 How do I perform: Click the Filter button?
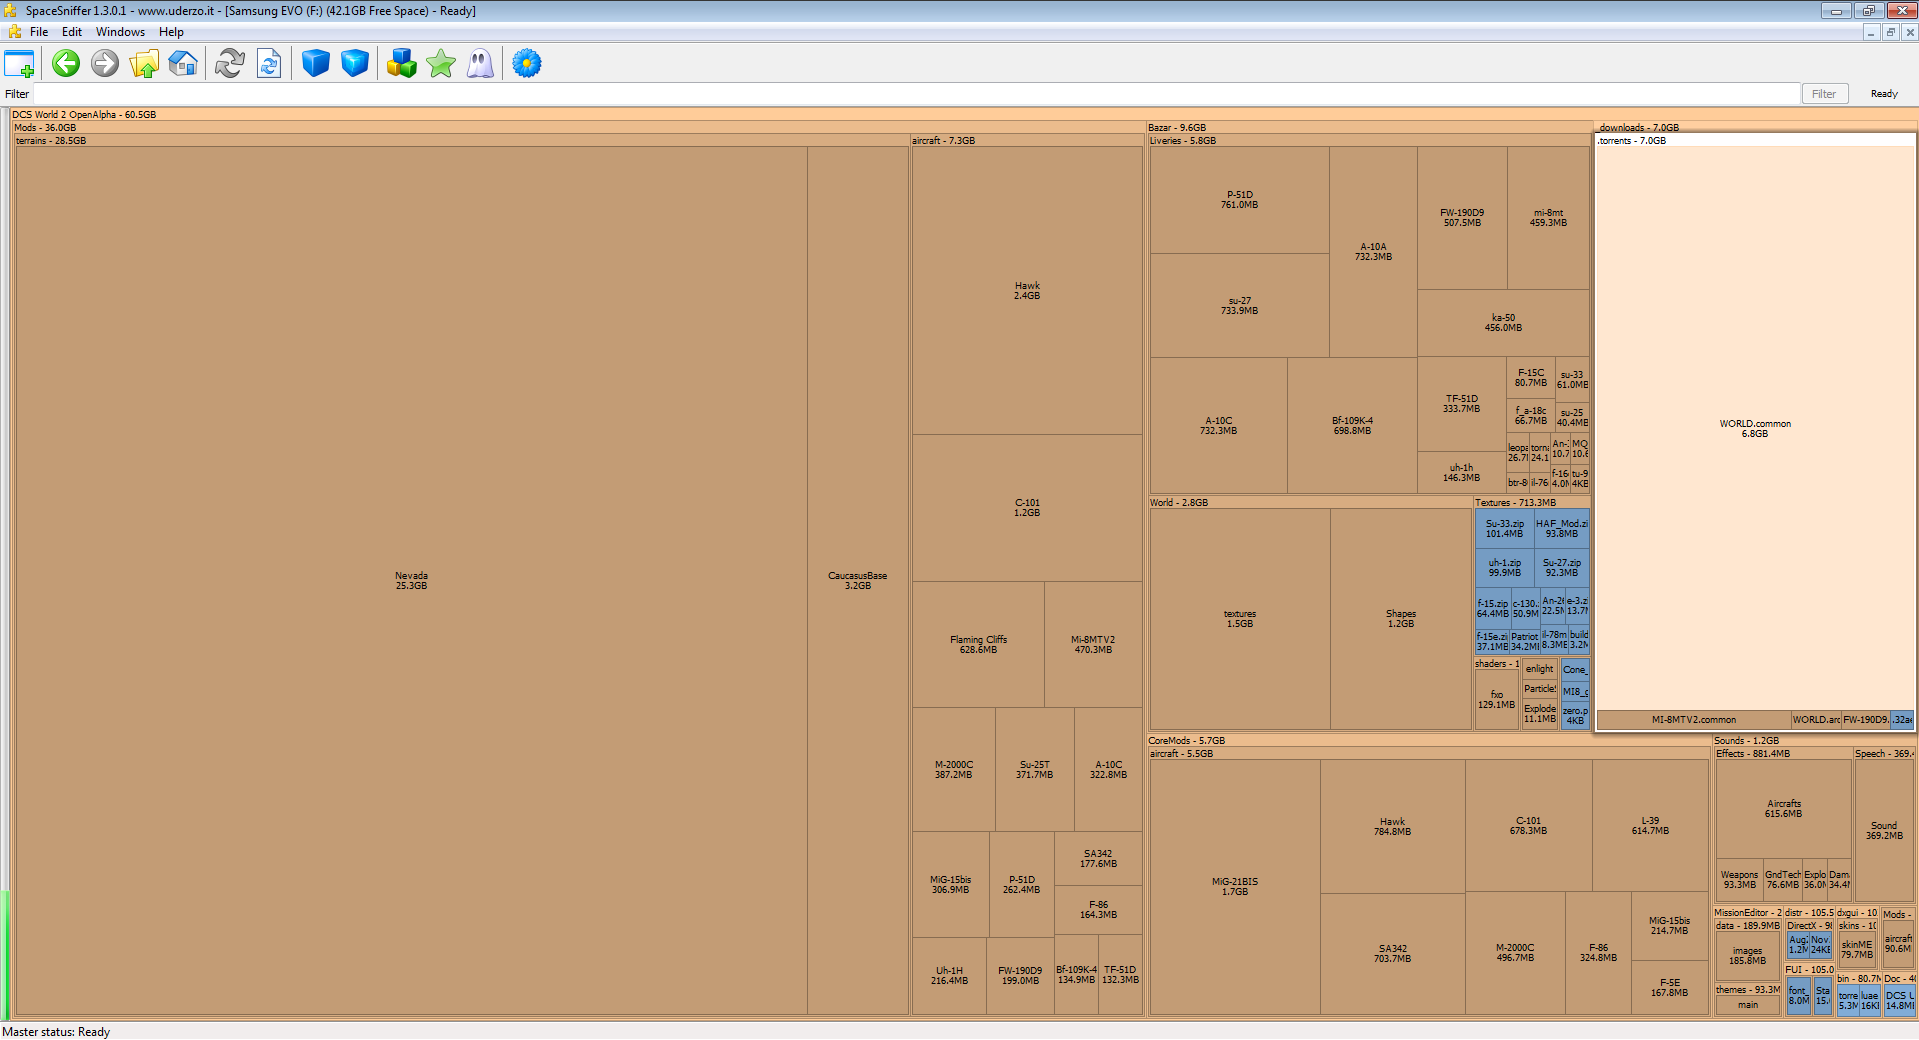[x=1824, y=94]
